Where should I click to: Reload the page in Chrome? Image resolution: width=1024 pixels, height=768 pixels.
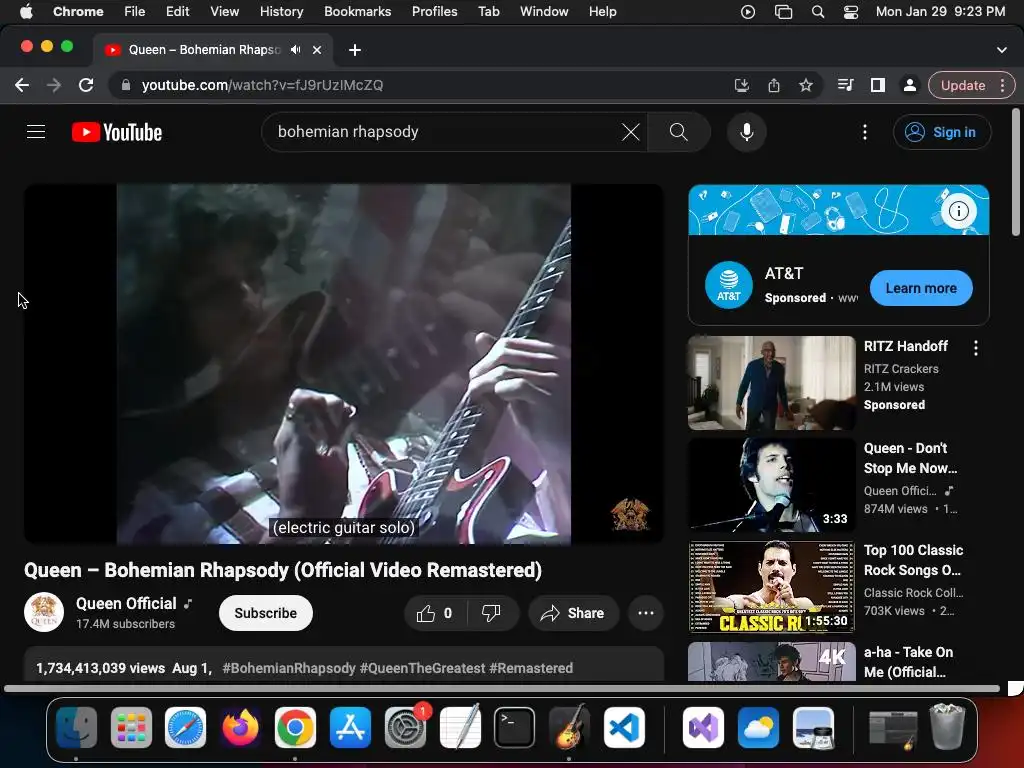[86, 85]
